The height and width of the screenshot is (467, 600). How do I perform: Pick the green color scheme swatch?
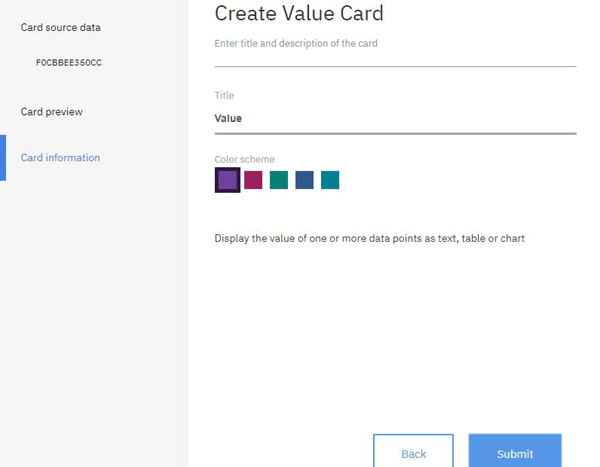(x=279, y=180)
